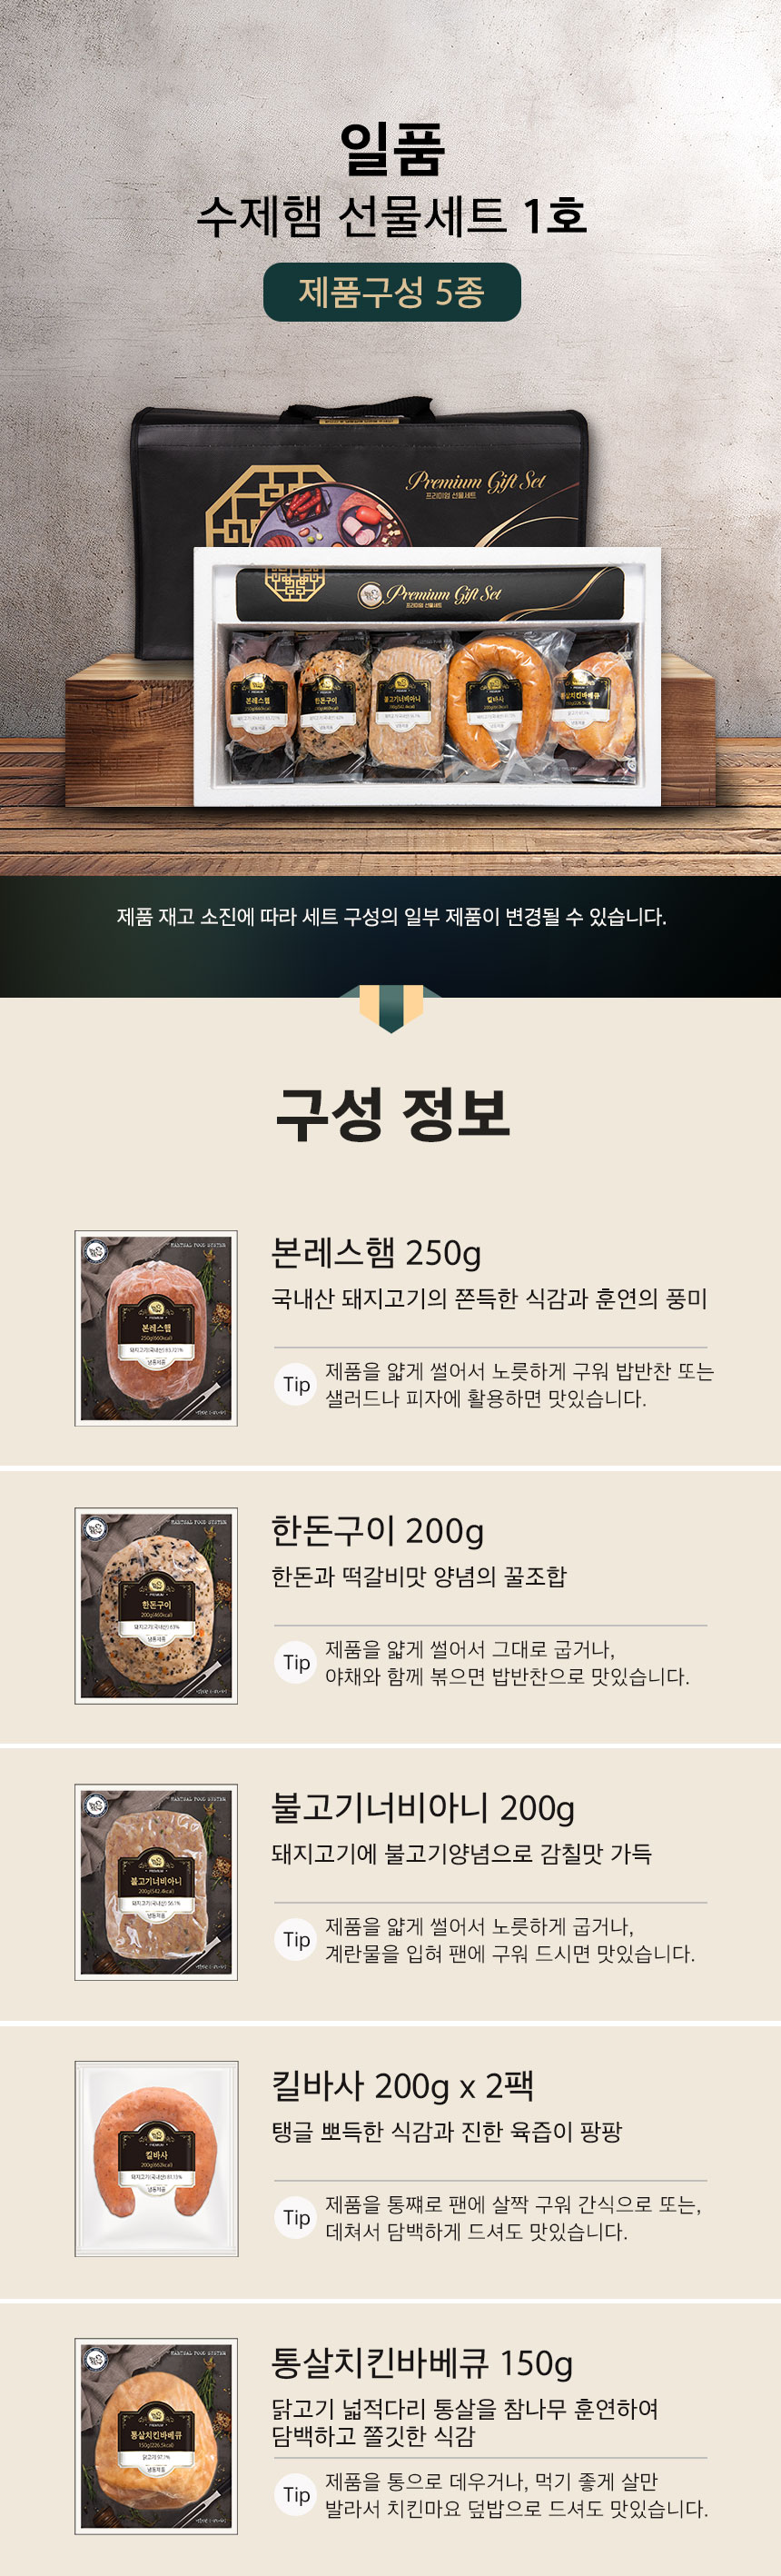Click the 킬바사 200g x 2팩 title
Viewport: 781px width, 2576px height.
(403, 2085)
